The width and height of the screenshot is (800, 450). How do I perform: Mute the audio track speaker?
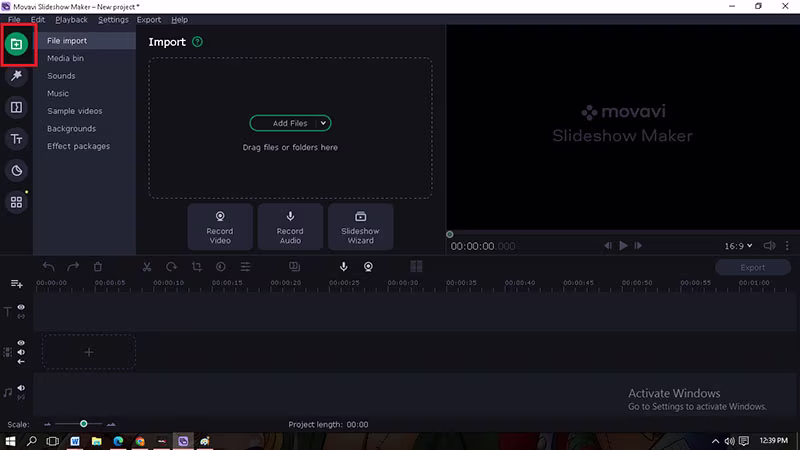(x=21, y=388)
